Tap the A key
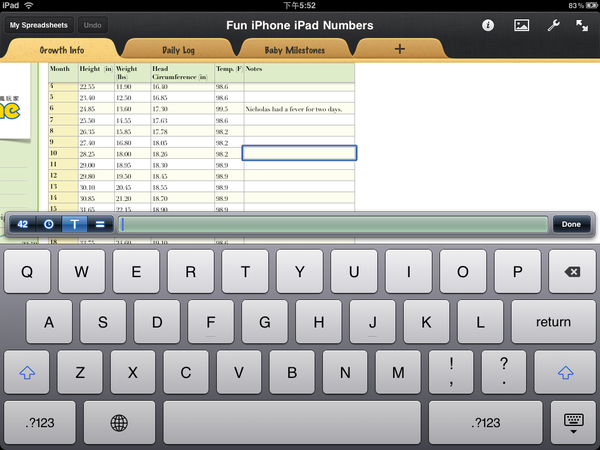Image resolution: width=600 pixels, height=450 pixels. [49, 322]
